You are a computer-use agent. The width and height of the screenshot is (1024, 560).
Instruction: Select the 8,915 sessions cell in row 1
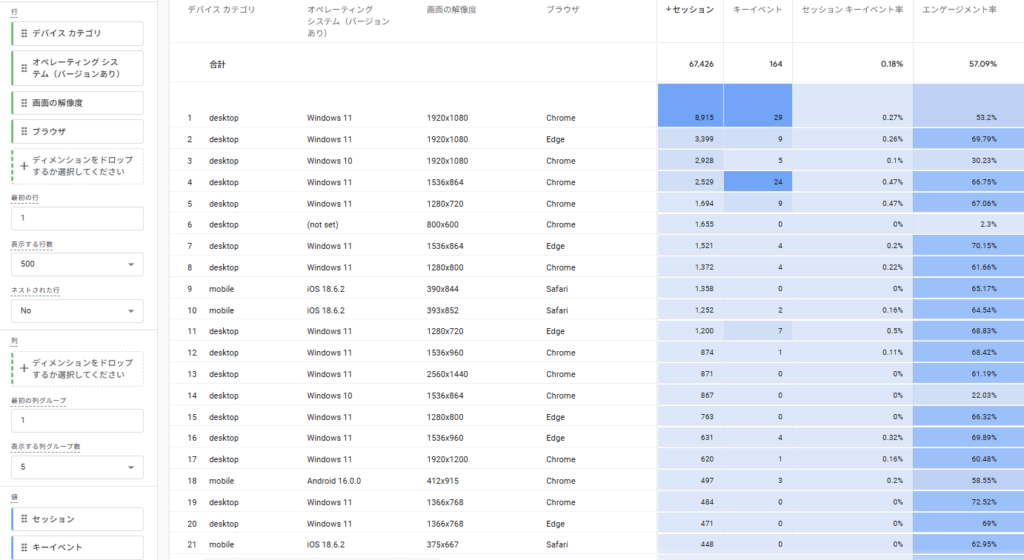690,117
